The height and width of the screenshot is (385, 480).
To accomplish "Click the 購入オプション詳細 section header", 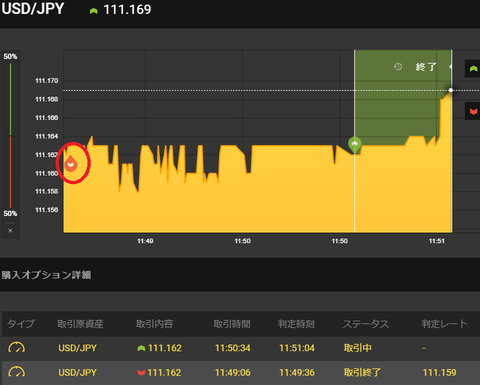I will click(46, 275).
